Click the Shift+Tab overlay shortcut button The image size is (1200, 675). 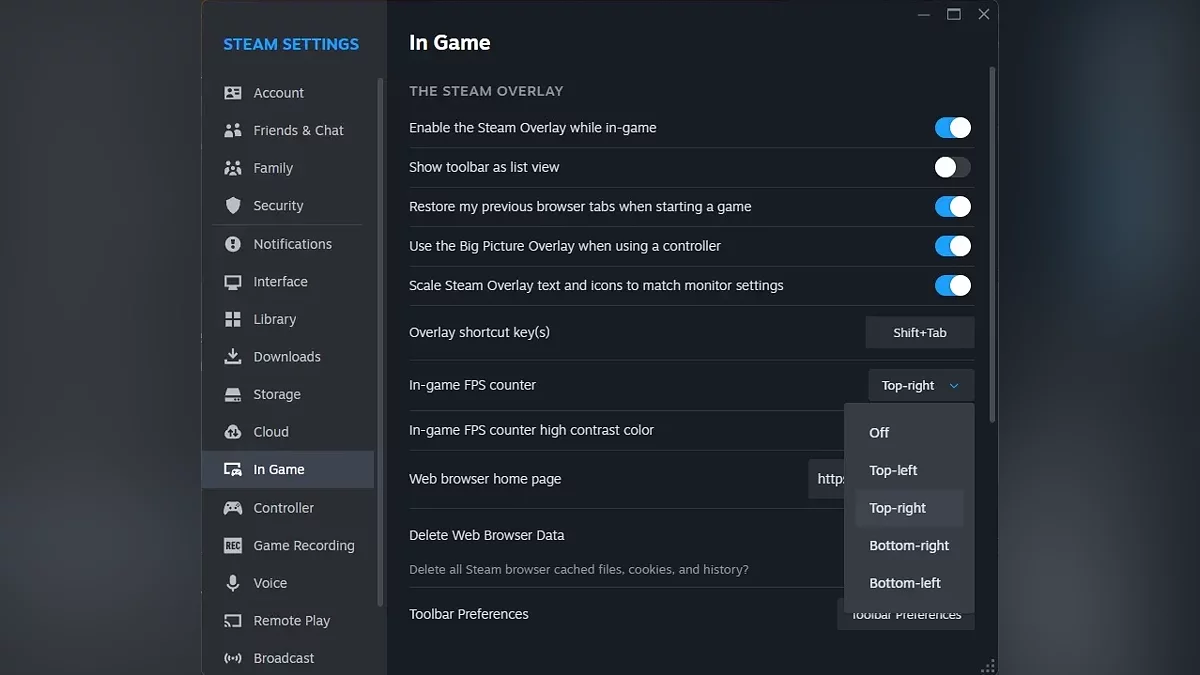pos(919,333)
